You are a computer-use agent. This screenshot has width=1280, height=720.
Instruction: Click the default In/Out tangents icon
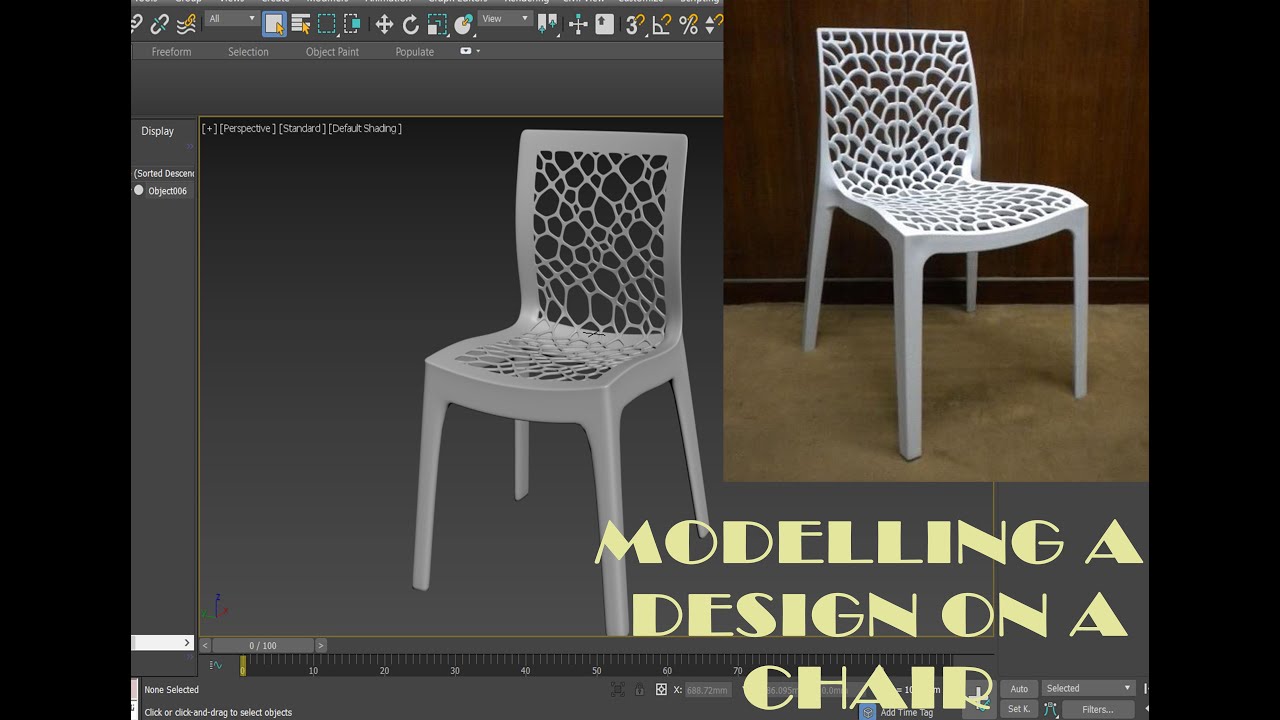click(x=1050, y=709)
